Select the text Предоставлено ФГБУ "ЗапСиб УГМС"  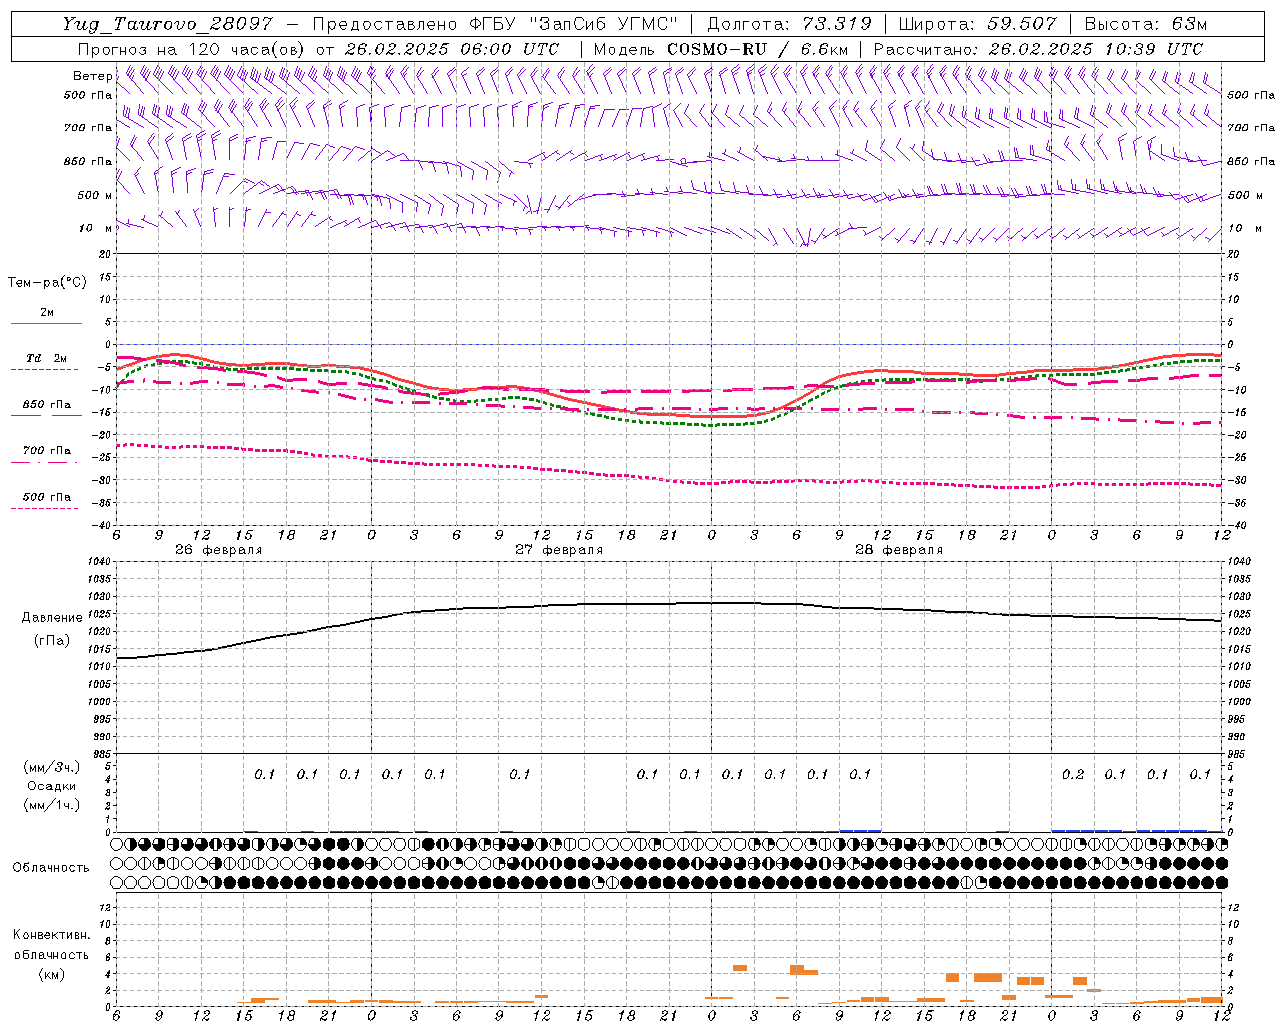(x=496, y=24)
